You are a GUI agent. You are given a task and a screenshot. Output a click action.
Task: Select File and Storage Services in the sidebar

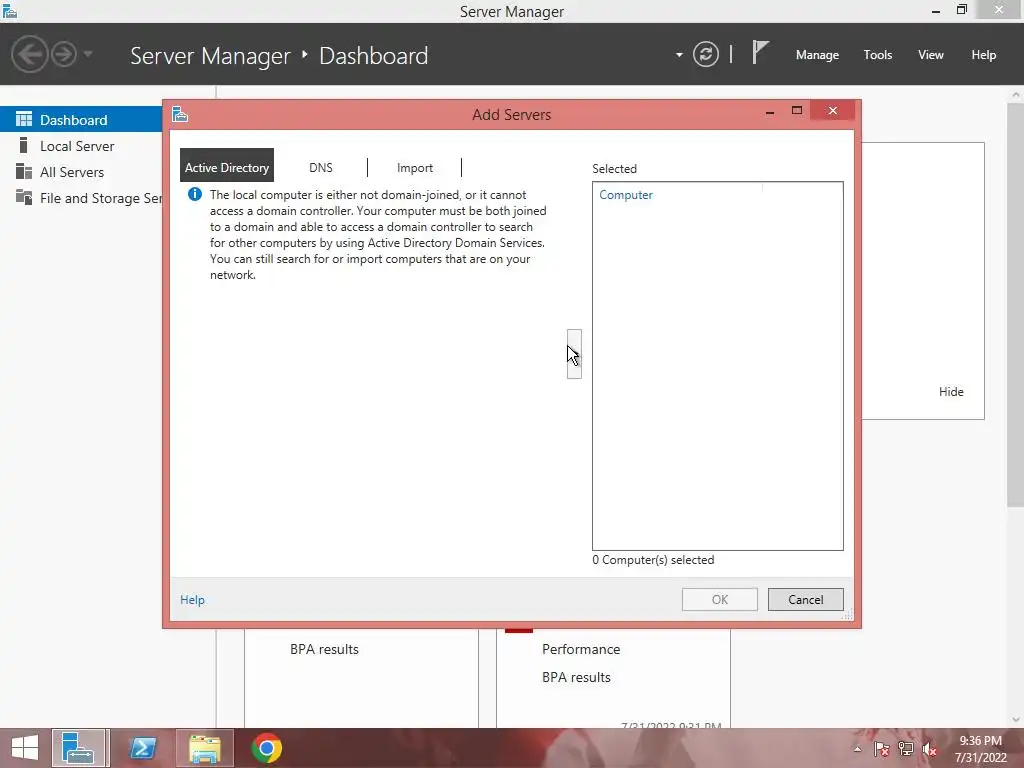(x=81, y=198)
